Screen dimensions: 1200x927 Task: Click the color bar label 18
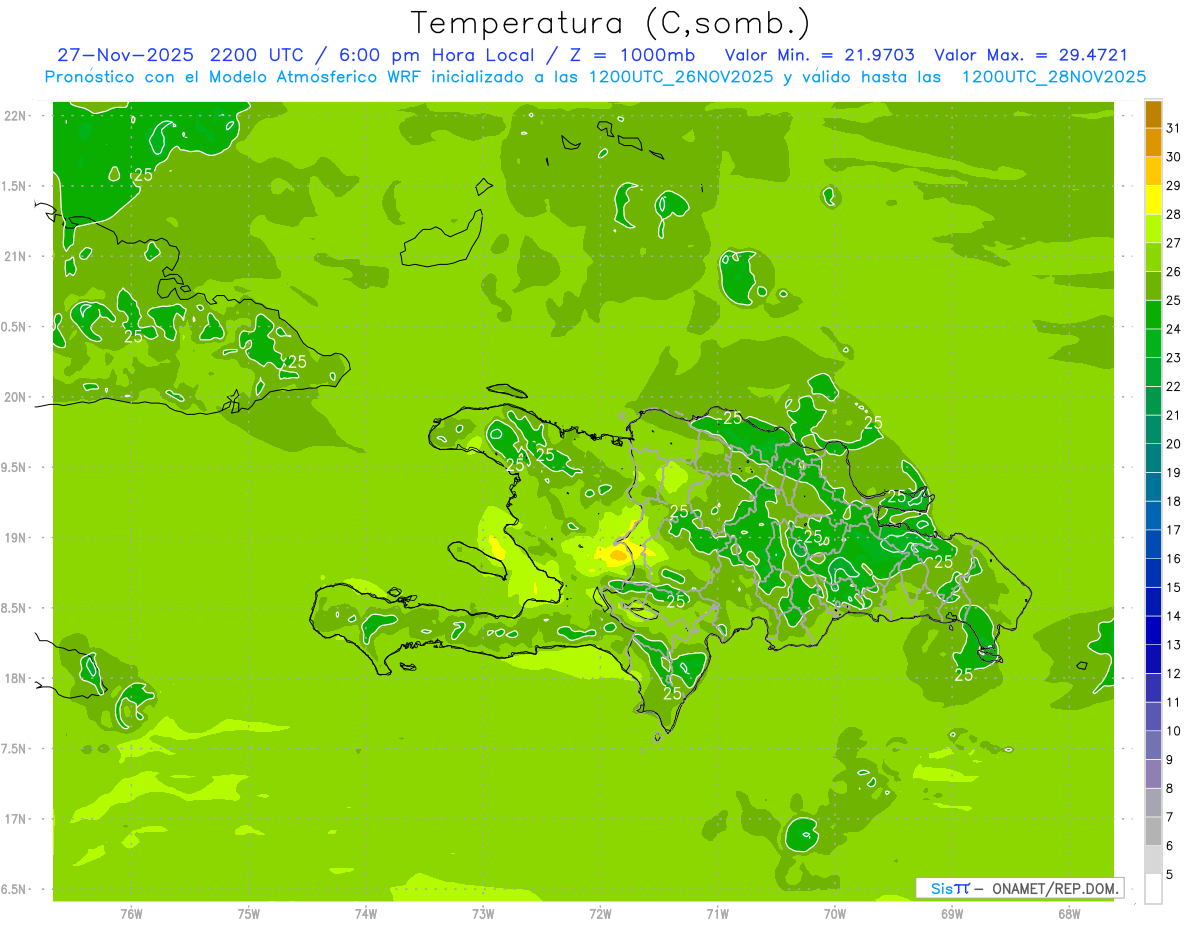click(x=1174, y=501)
